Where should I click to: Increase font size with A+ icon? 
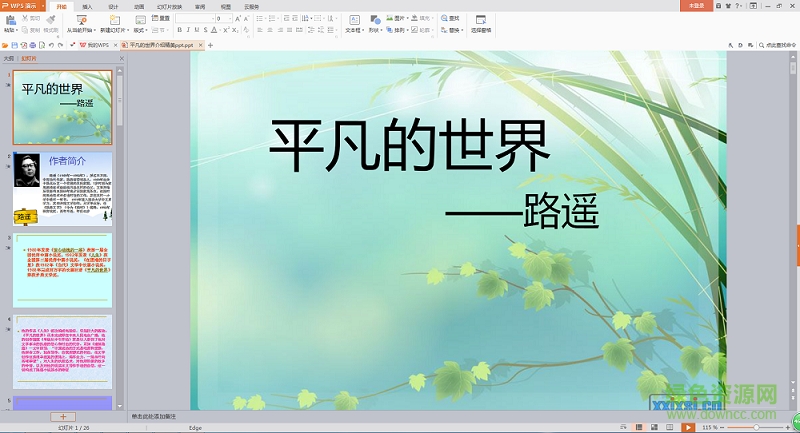tap(238, 18)
